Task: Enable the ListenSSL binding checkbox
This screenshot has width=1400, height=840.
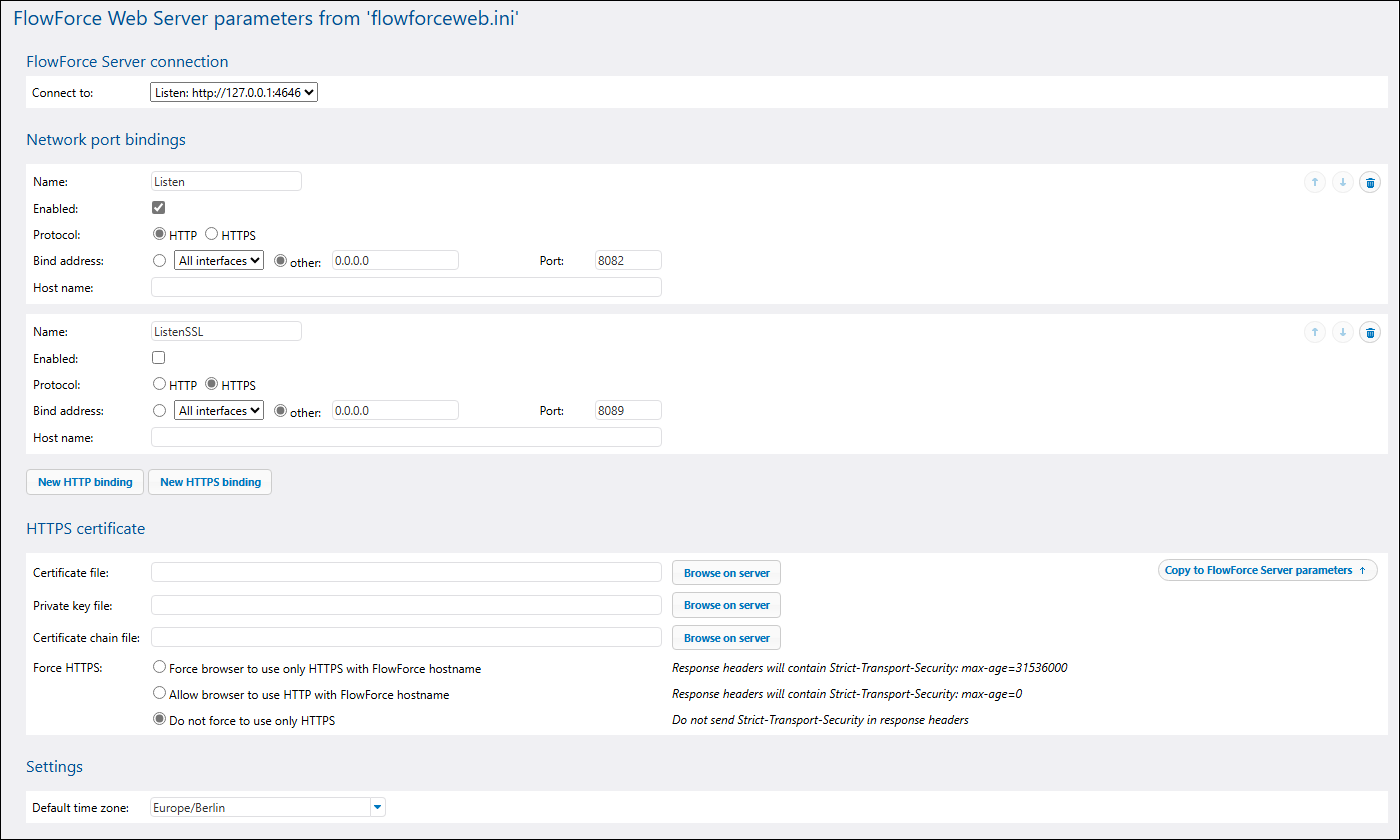Action: click(158, 357)
